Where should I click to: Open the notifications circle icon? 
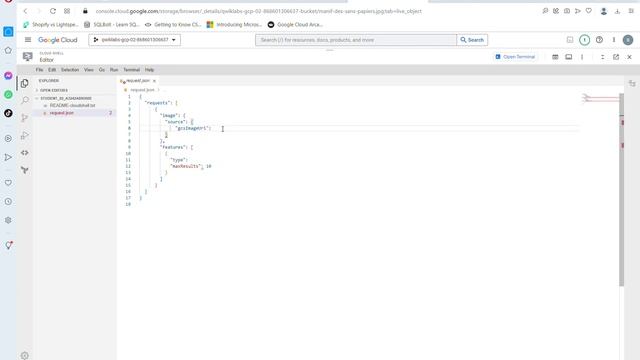point(584,40)
